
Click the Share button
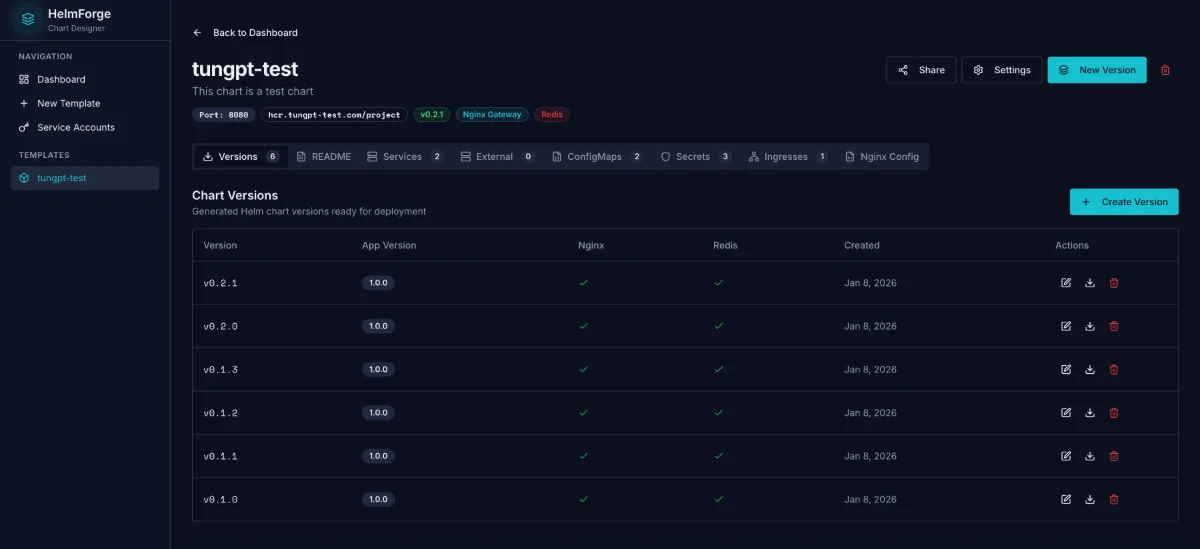coord(921,70)
